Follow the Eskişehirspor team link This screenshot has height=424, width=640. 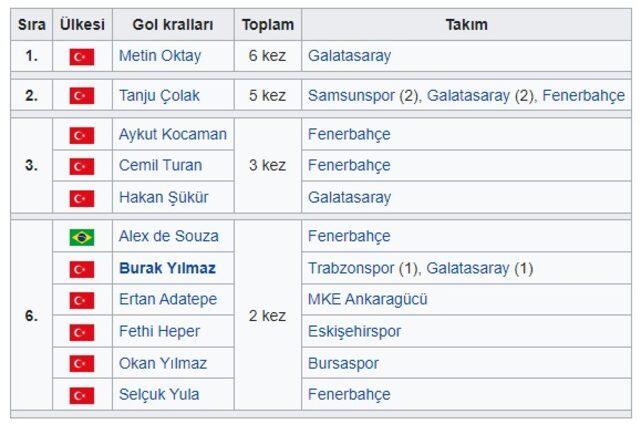(x=354, y=331)
